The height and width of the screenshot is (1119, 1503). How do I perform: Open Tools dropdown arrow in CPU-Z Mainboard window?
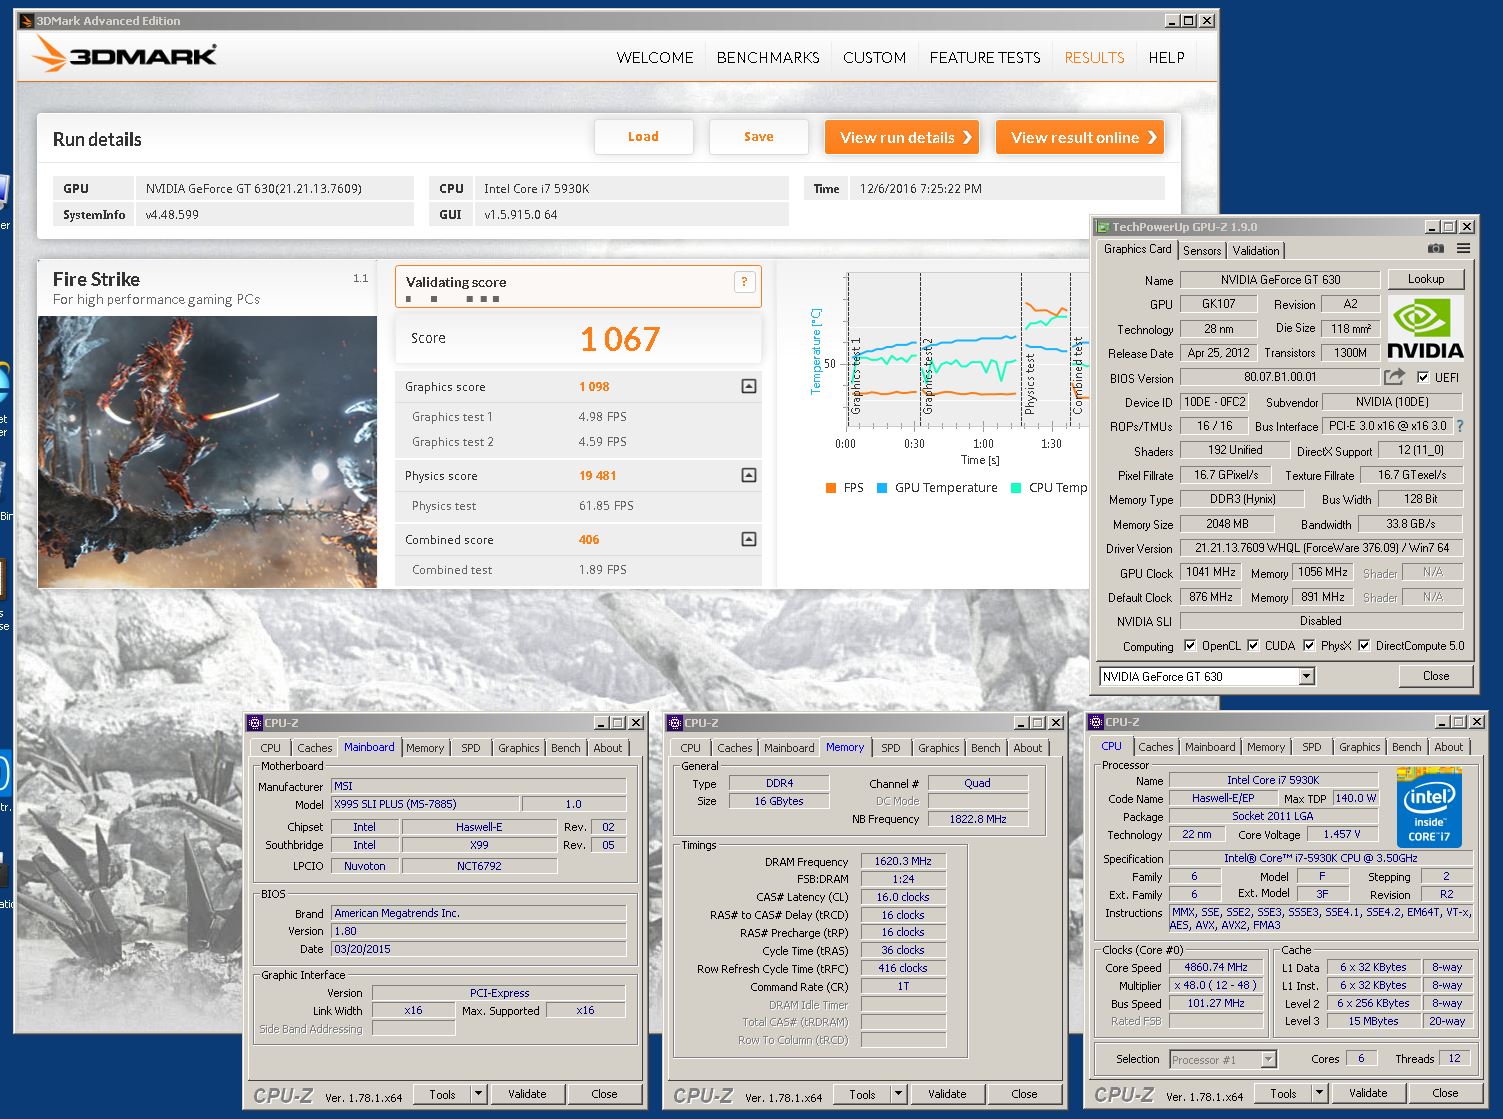(x=478, y=1094)
